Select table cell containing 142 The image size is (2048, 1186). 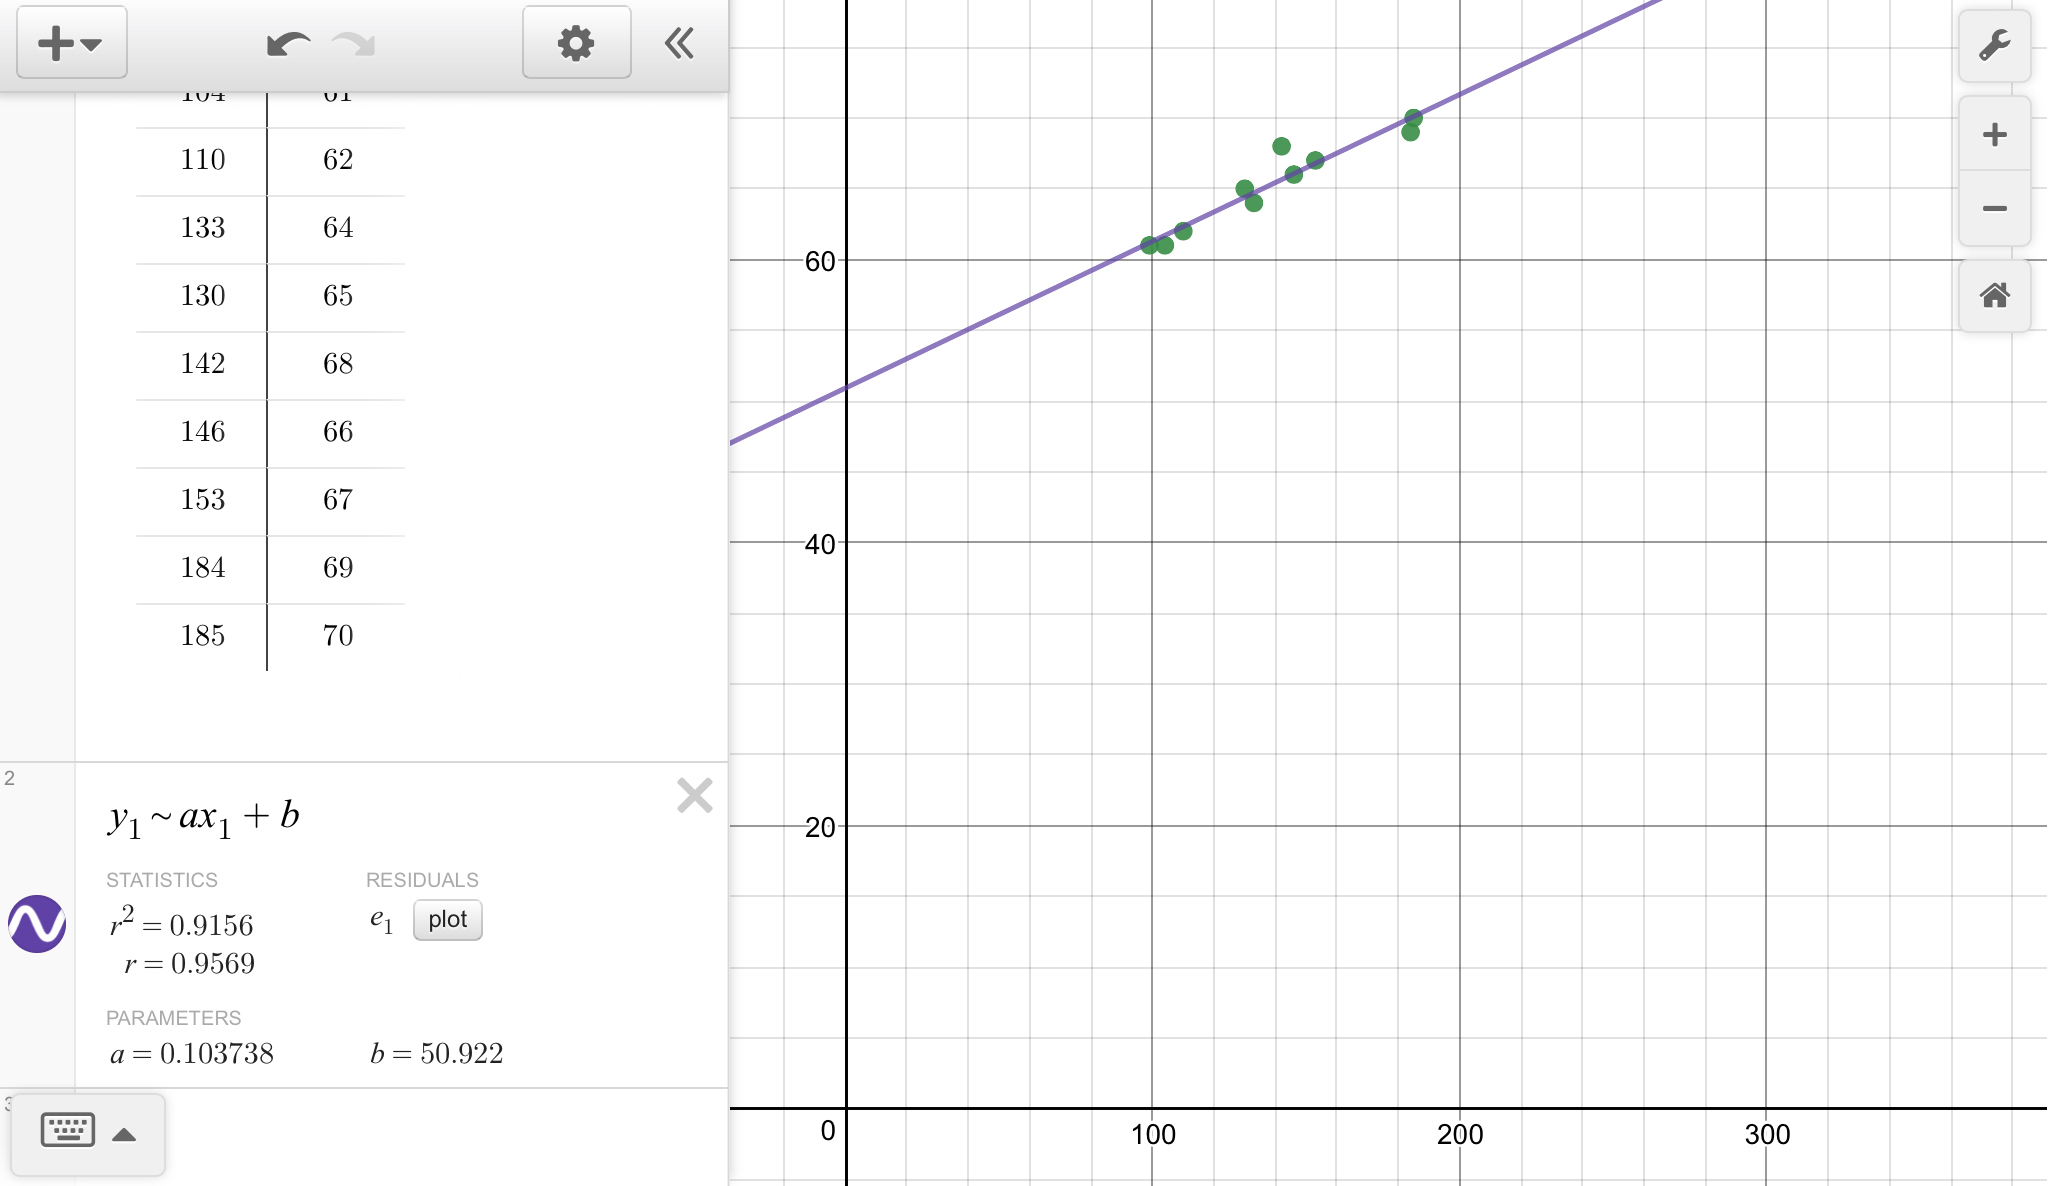[202, 363]
